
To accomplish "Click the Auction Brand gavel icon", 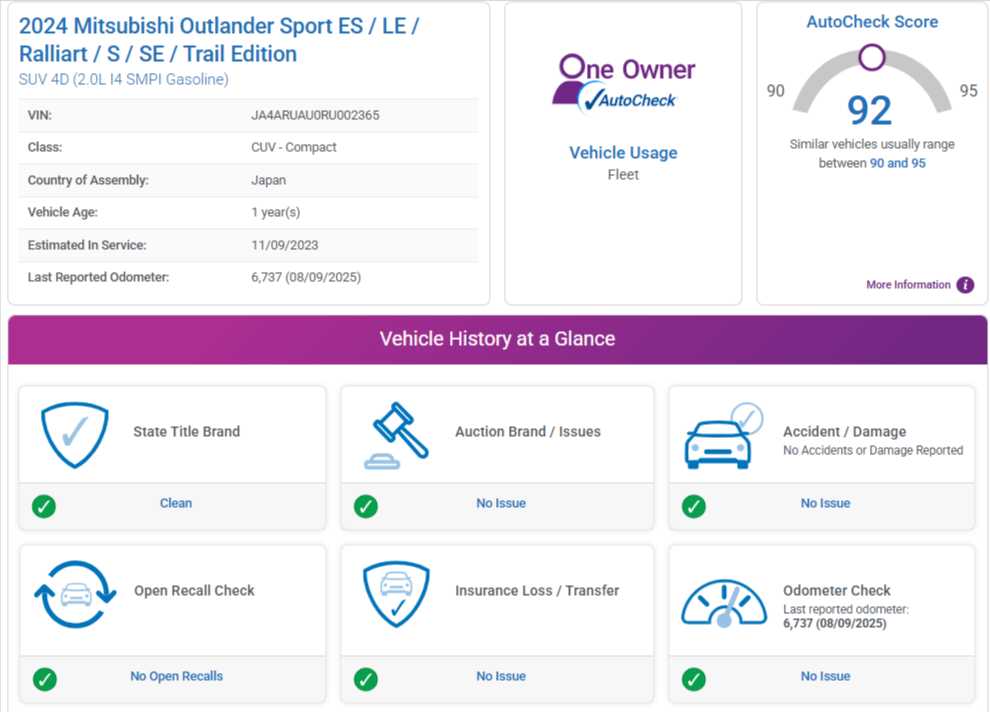I will [x=398, y=435].
